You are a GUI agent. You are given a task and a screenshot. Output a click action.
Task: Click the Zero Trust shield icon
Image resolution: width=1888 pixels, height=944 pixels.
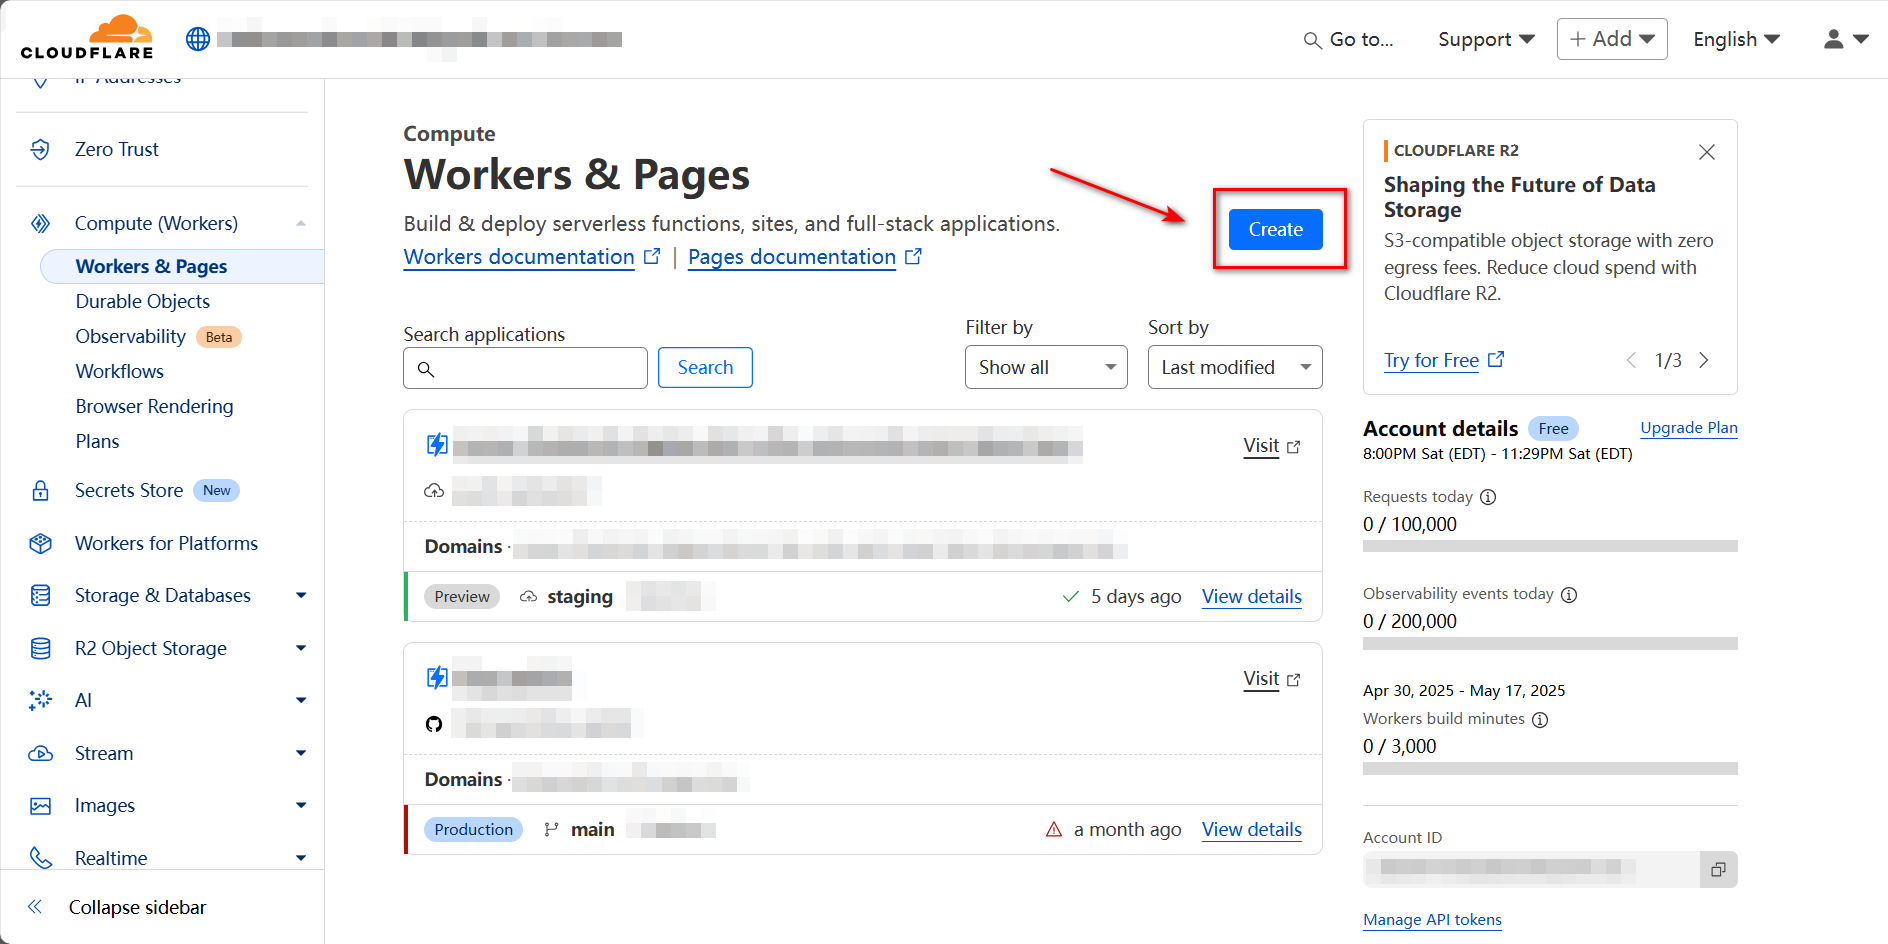(x=40, y=149)
